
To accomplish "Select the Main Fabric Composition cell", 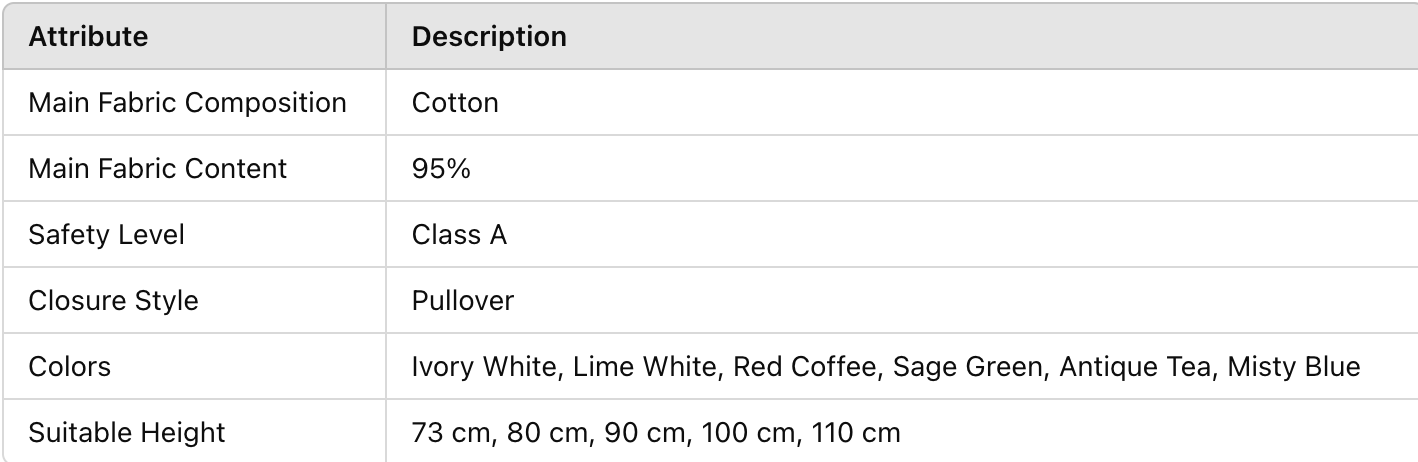I will coord(187,102).
